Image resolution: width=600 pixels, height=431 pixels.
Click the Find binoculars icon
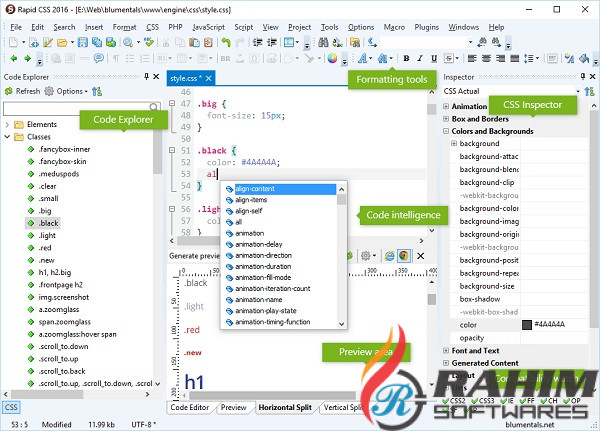(323, 42)
